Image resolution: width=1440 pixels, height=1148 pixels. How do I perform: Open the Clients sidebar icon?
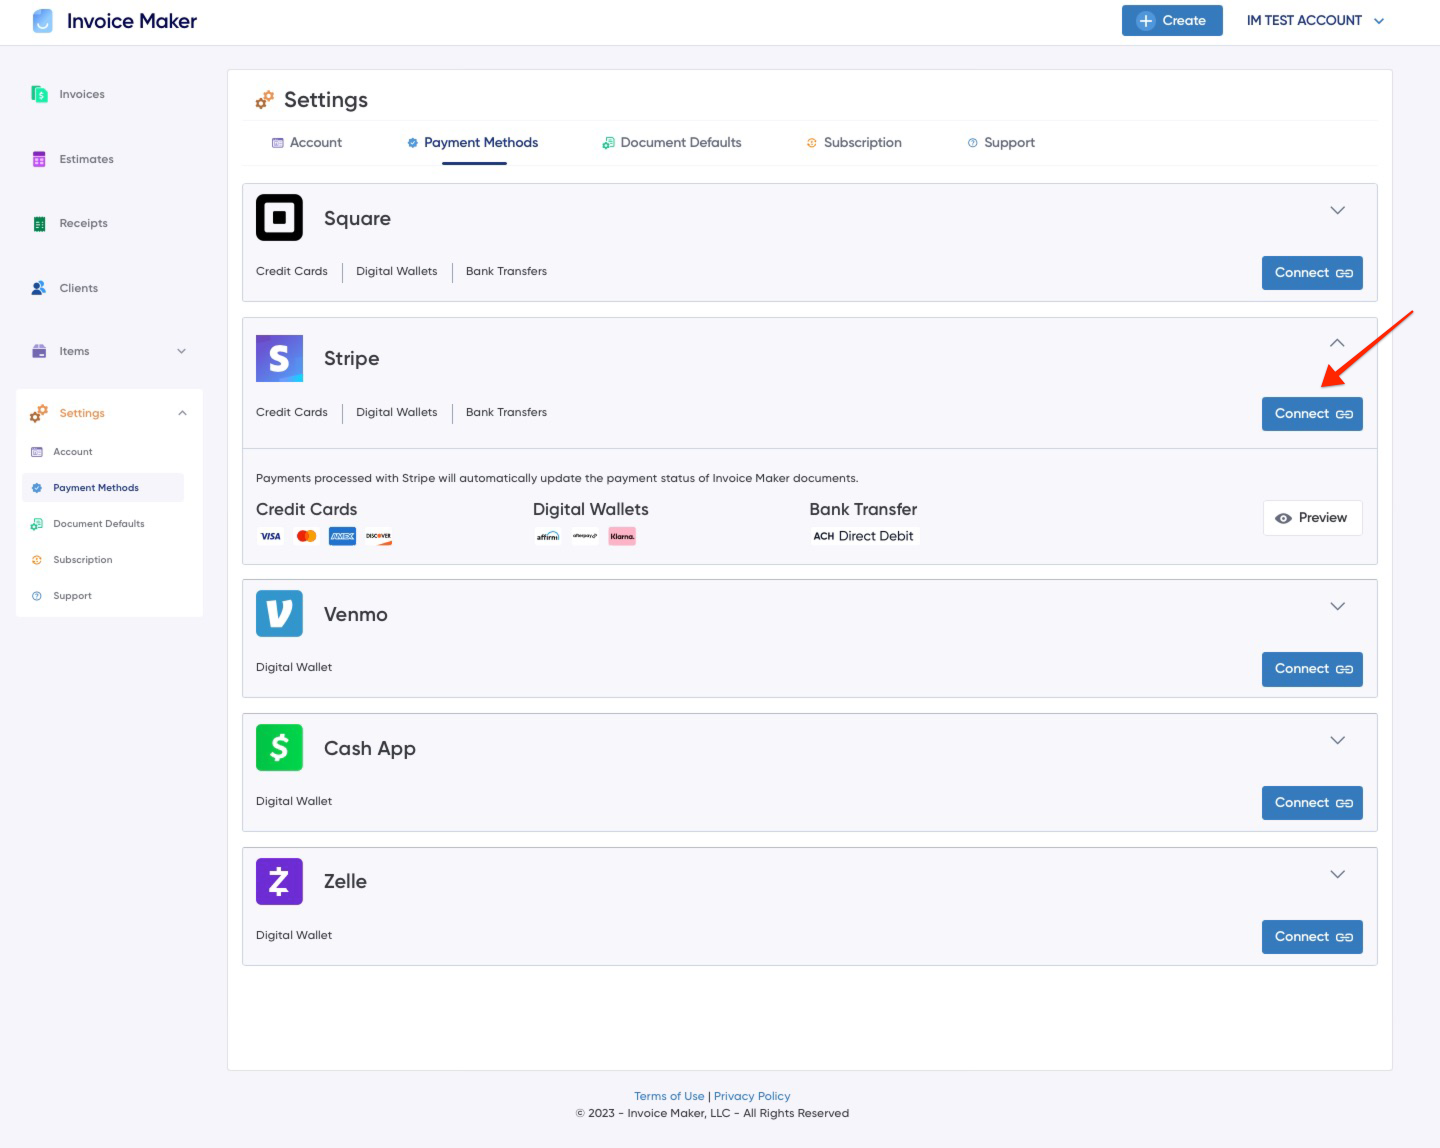pyautogui.click(x=39, y=288)
